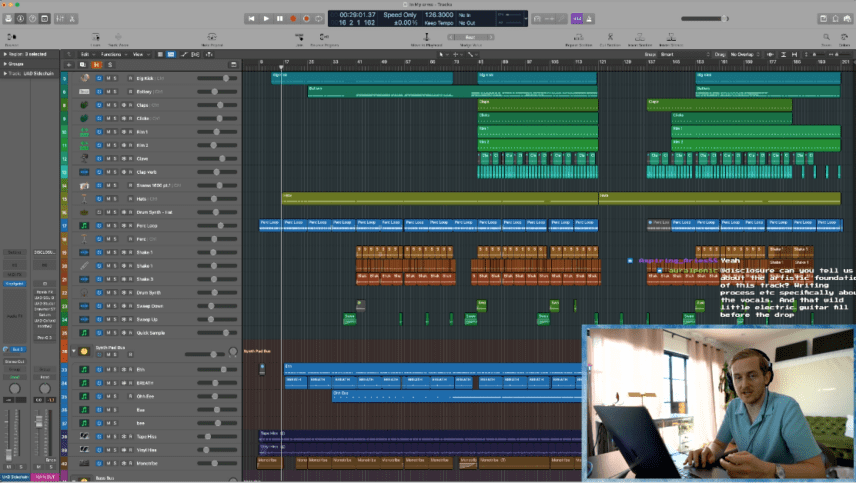Image resolution: width=856 pixels, height=483 pixels.
Task: Toggle the orange Hide tracks H button
Action: [x=97, y=65]
